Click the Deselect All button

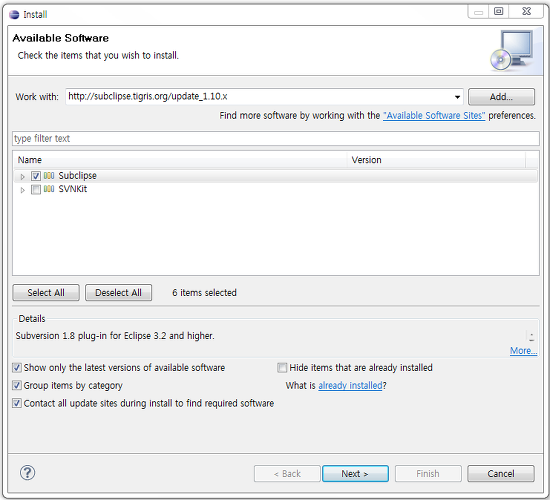(x=118, y=293)
